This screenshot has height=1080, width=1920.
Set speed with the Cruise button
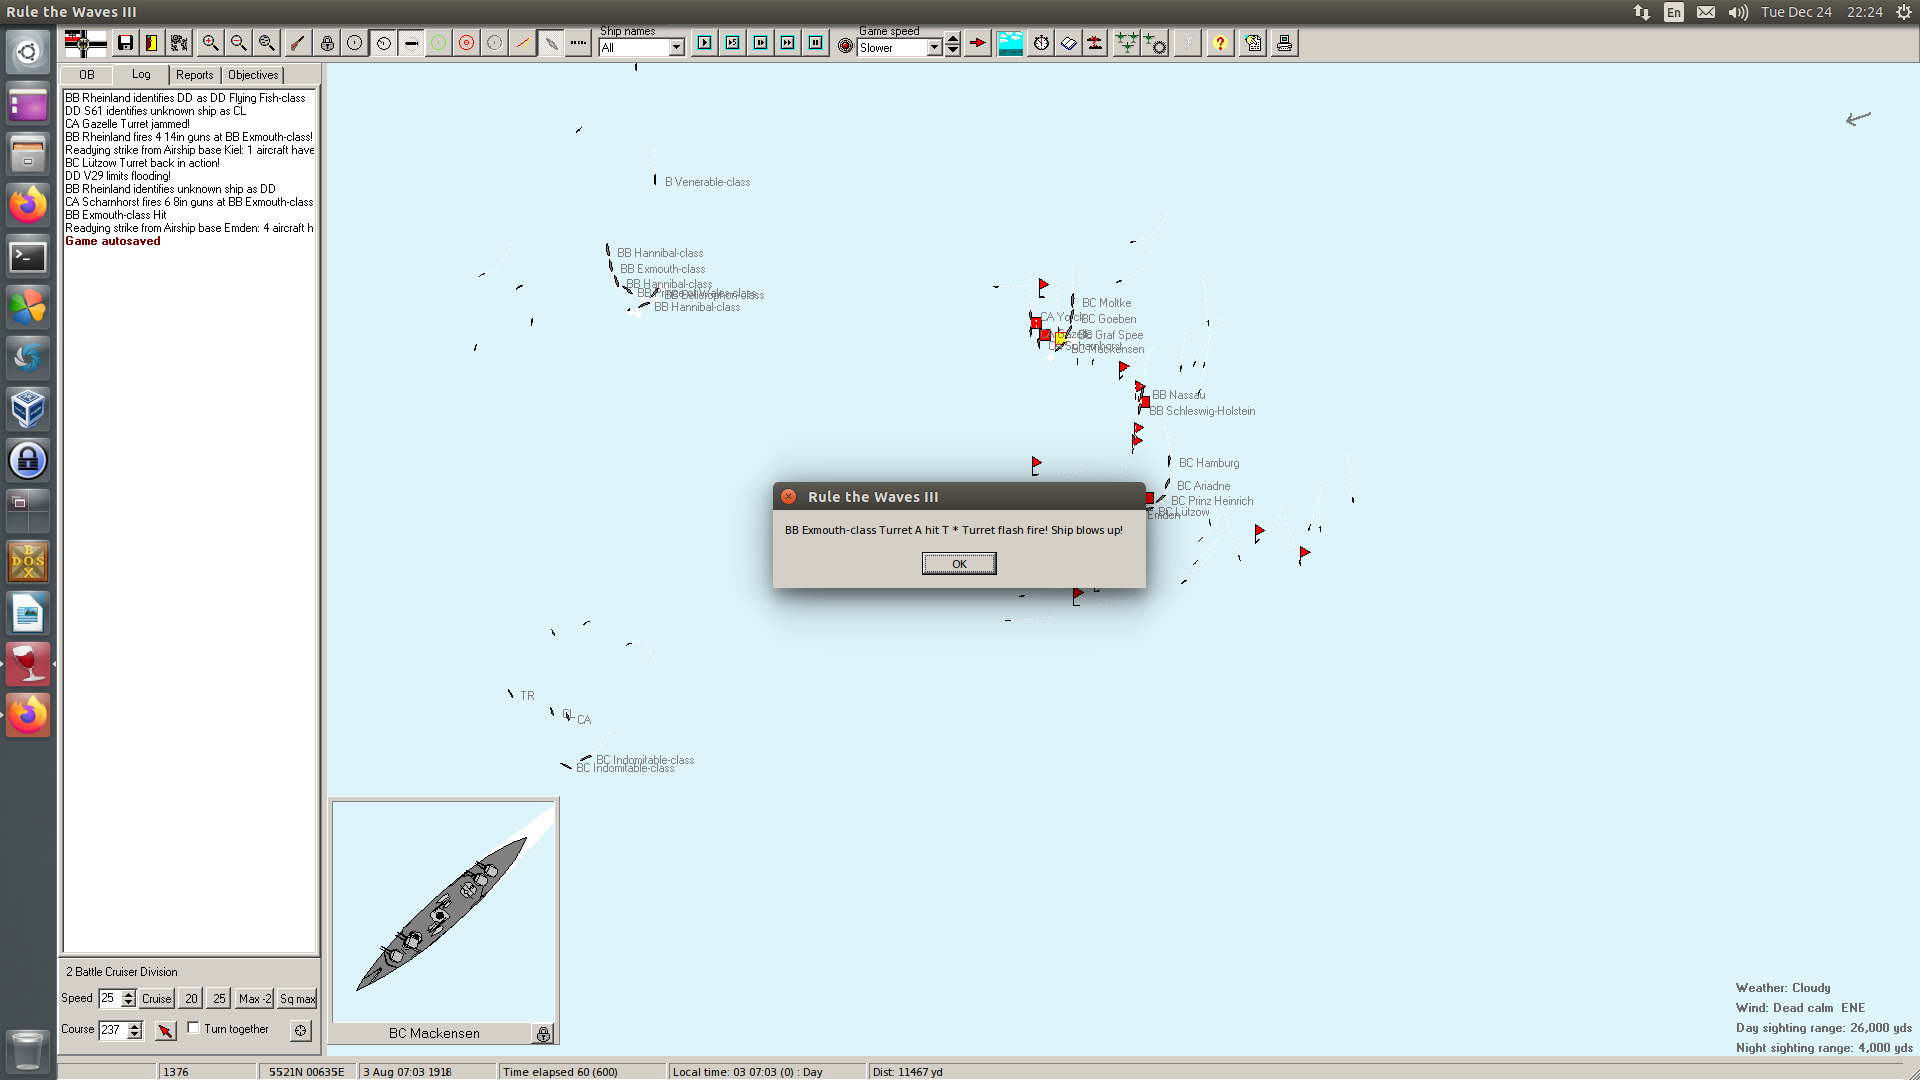coord(156,998)
